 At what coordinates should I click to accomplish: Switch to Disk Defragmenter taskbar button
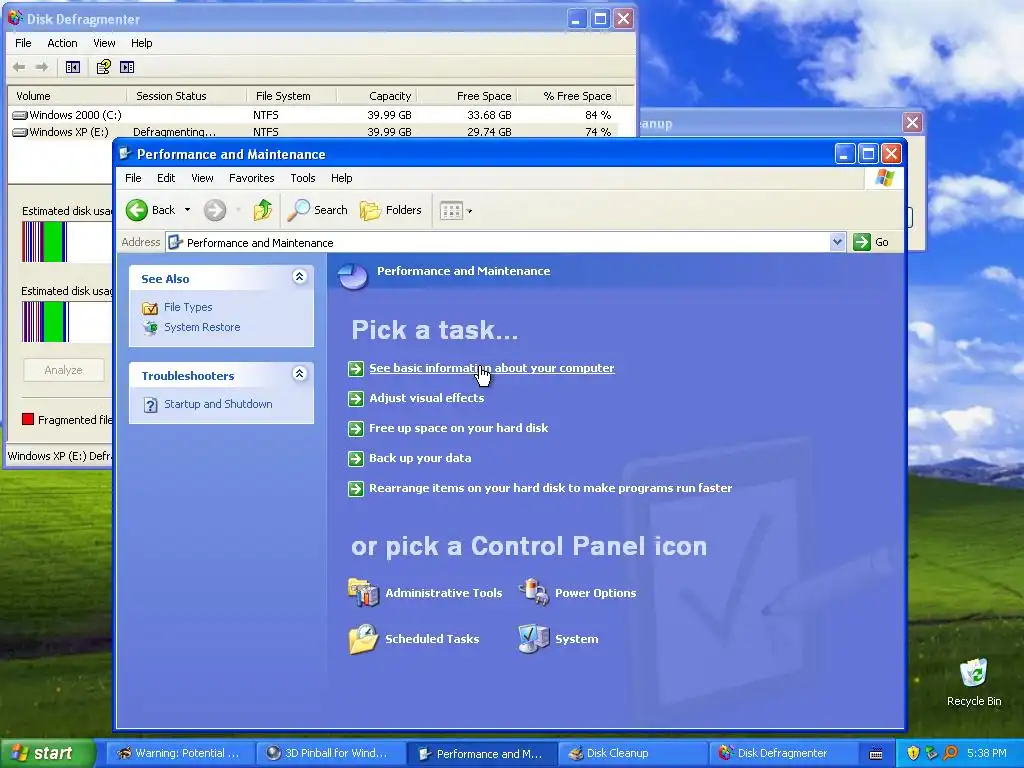[782, 754]
